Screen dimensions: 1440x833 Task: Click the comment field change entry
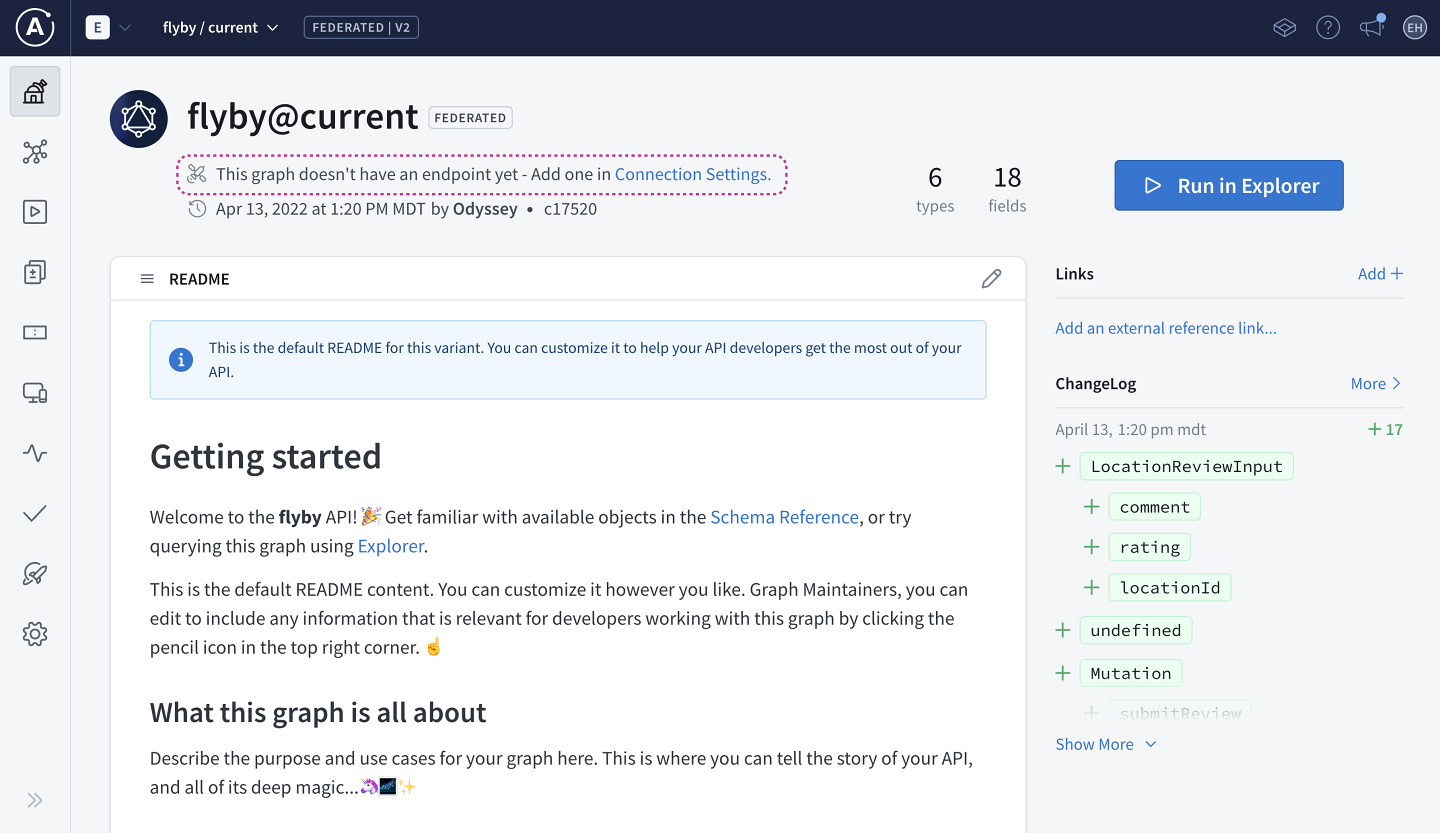(1154, 507)
